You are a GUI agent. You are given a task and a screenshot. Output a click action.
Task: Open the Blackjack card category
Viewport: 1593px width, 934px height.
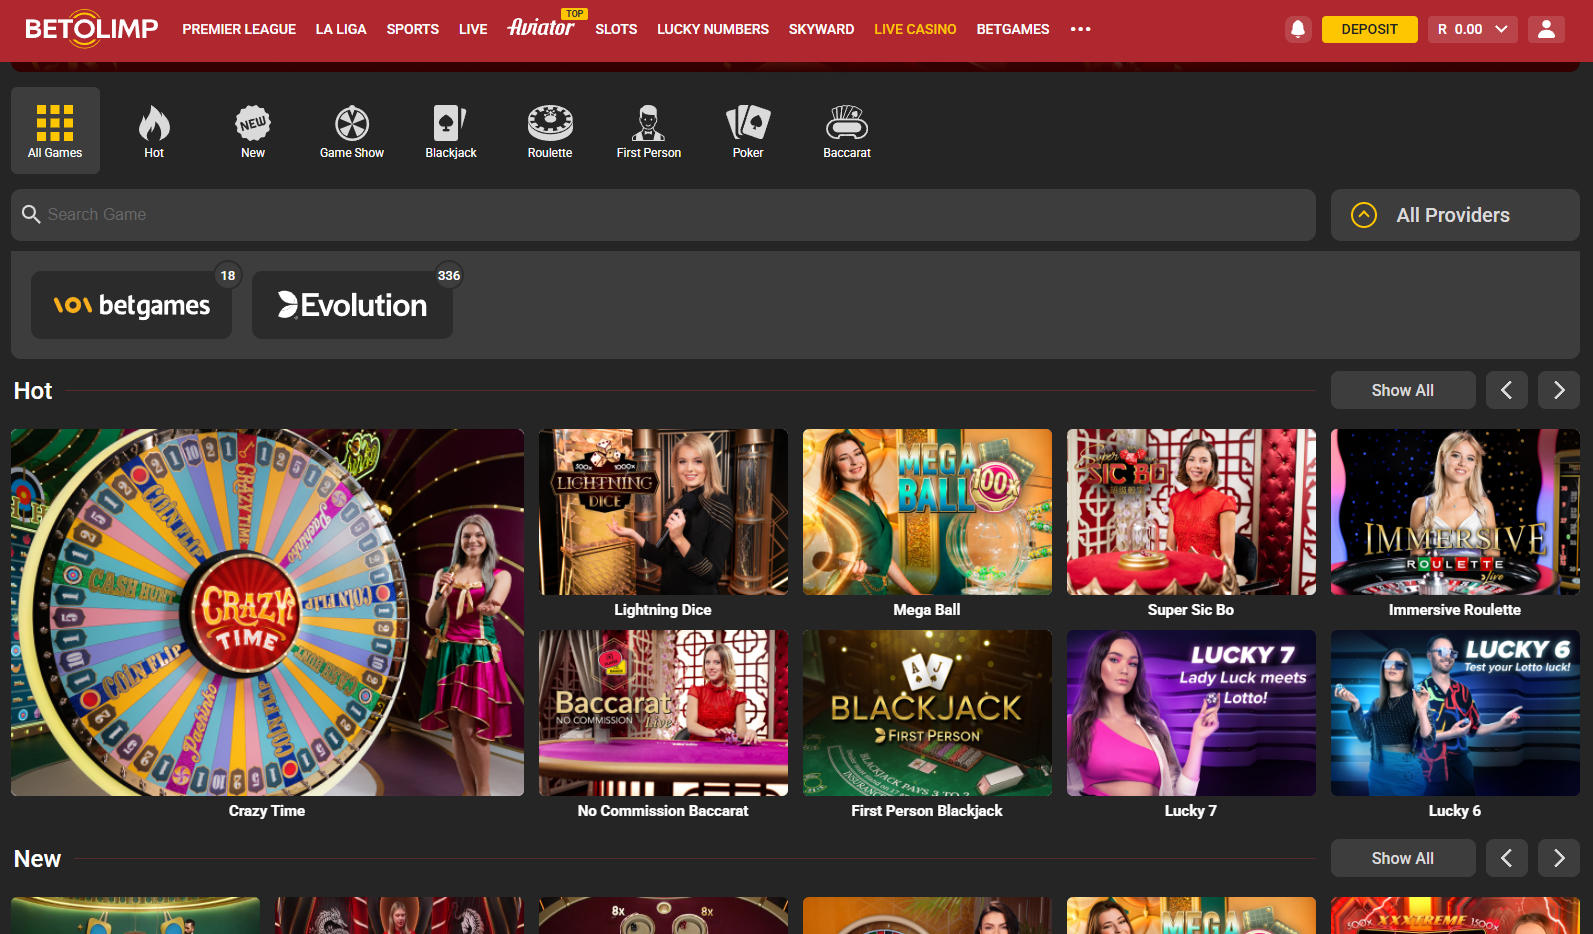point(451,130)
